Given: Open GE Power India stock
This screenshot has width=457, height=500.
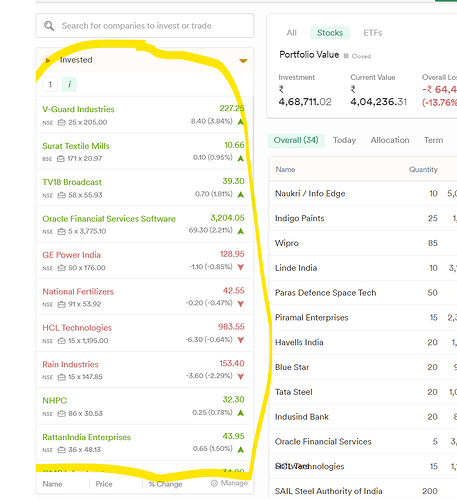Looking at the screenshot, I should click(x=144, y=261).
